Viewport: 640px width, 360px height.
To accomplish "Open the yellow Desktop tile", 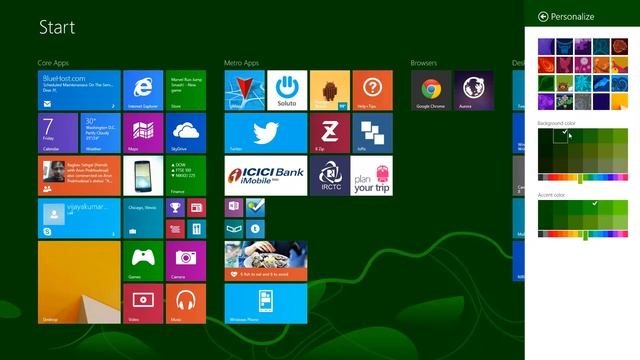I will [79, 282].
